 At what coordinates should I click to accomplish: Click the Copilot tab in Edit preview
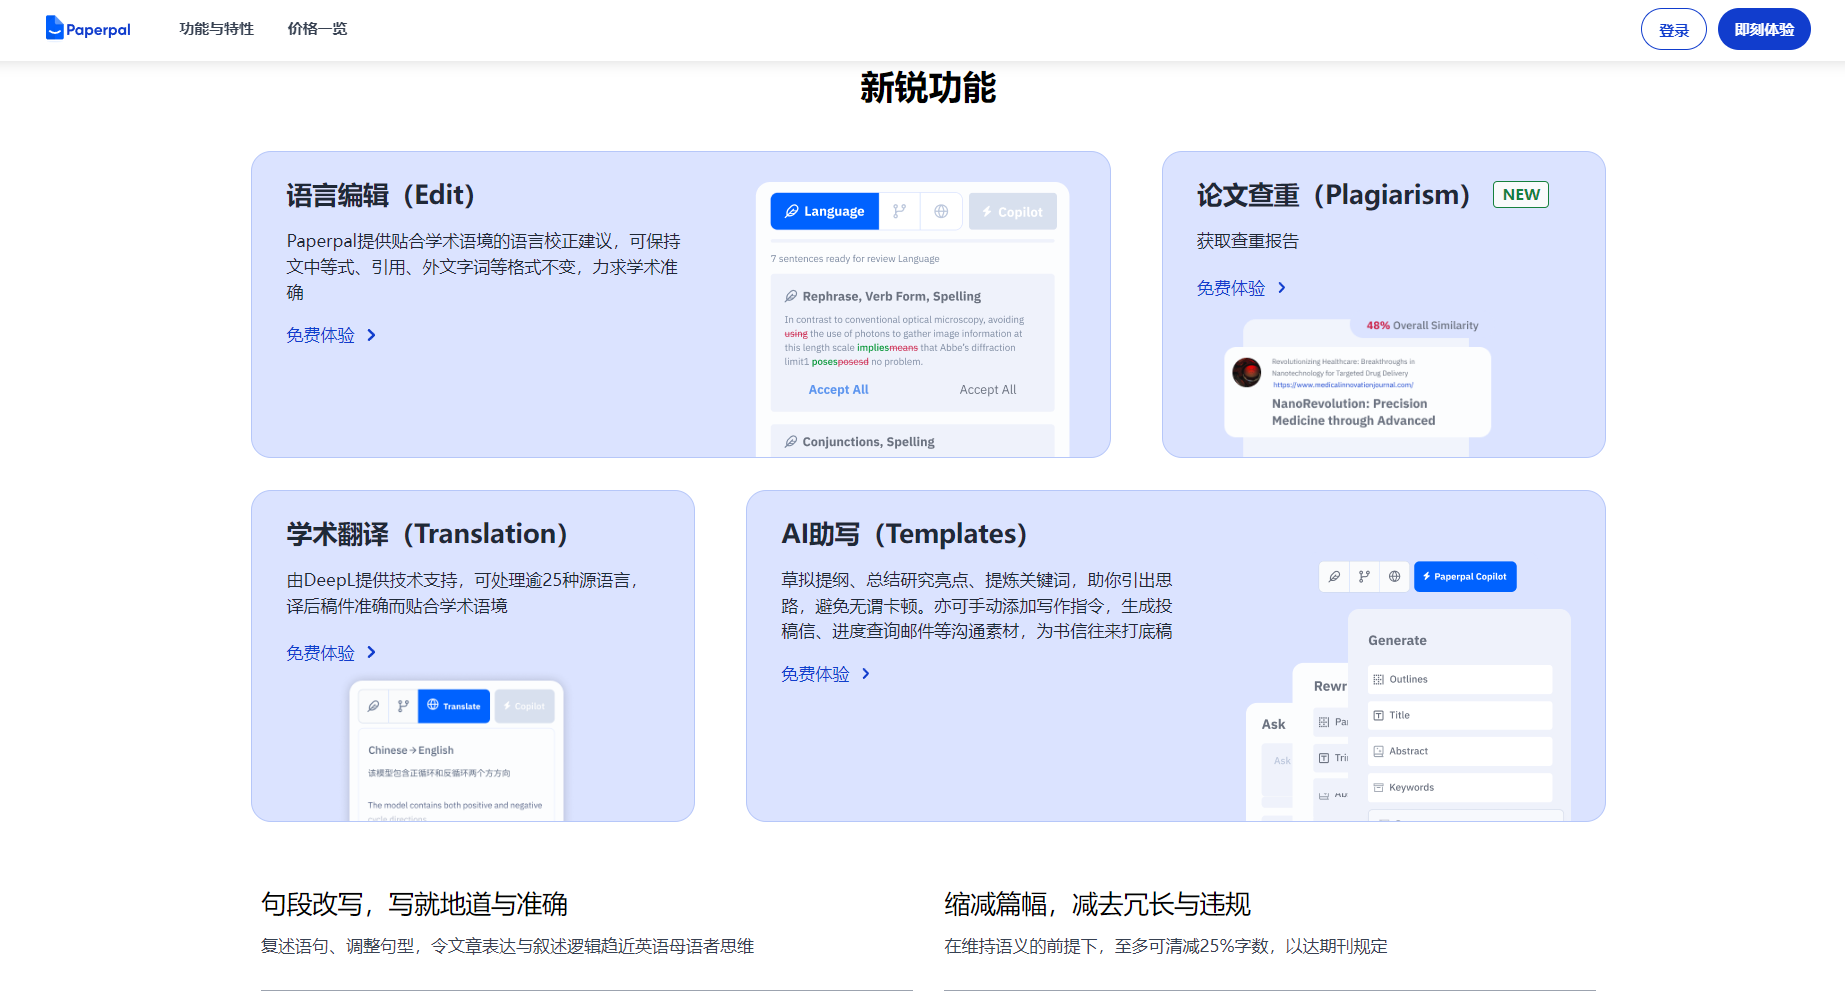coord(1013,211)
